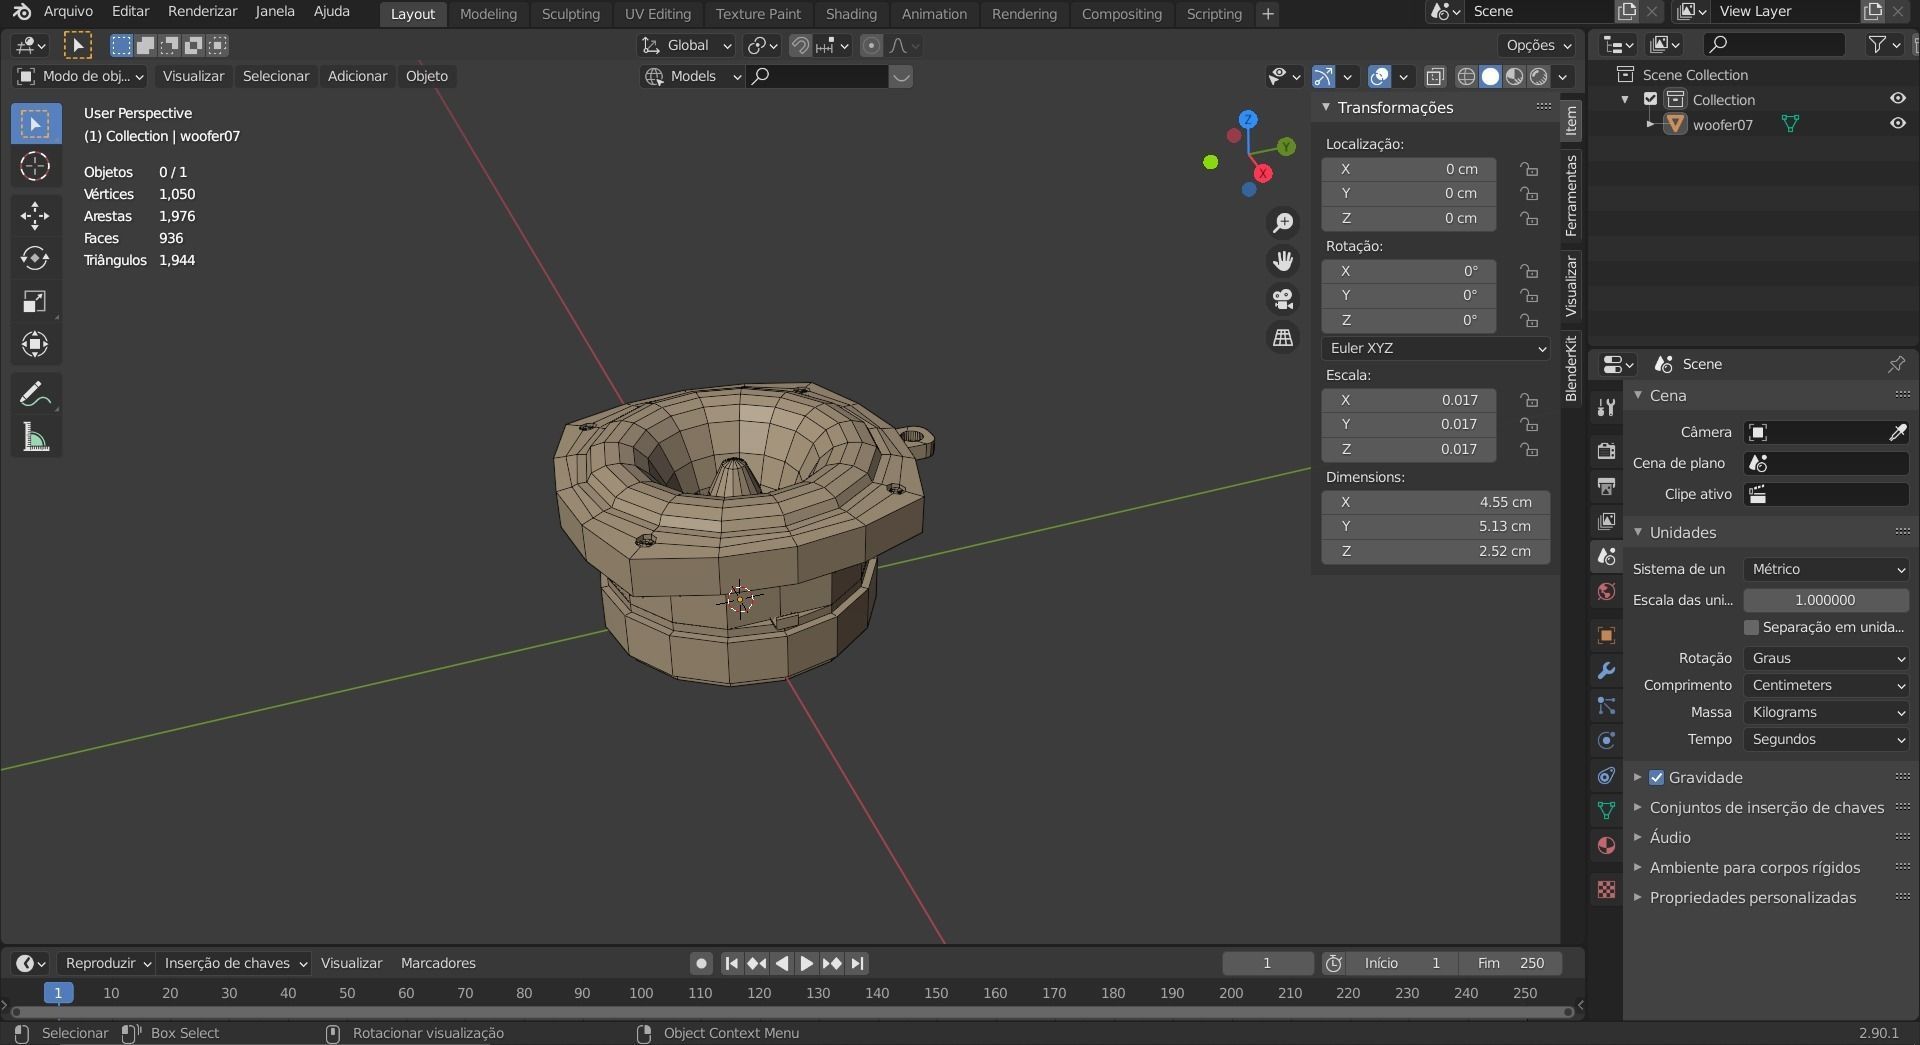Switch orthographic/perspective grid icon

(1283, 337)
